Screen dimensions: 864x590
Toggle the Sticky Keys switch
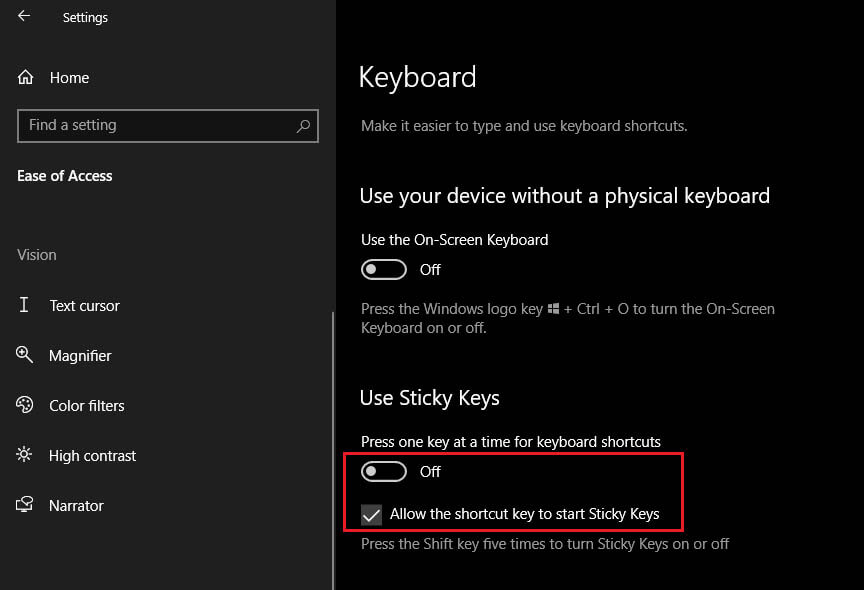tap(384, 472)
